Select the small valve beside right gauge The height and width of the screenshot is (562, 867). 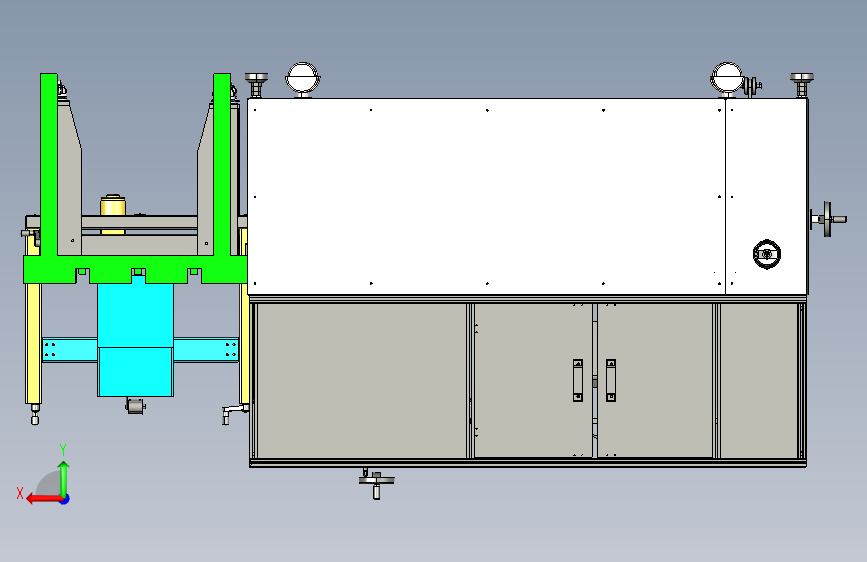(x=751, y=86)
